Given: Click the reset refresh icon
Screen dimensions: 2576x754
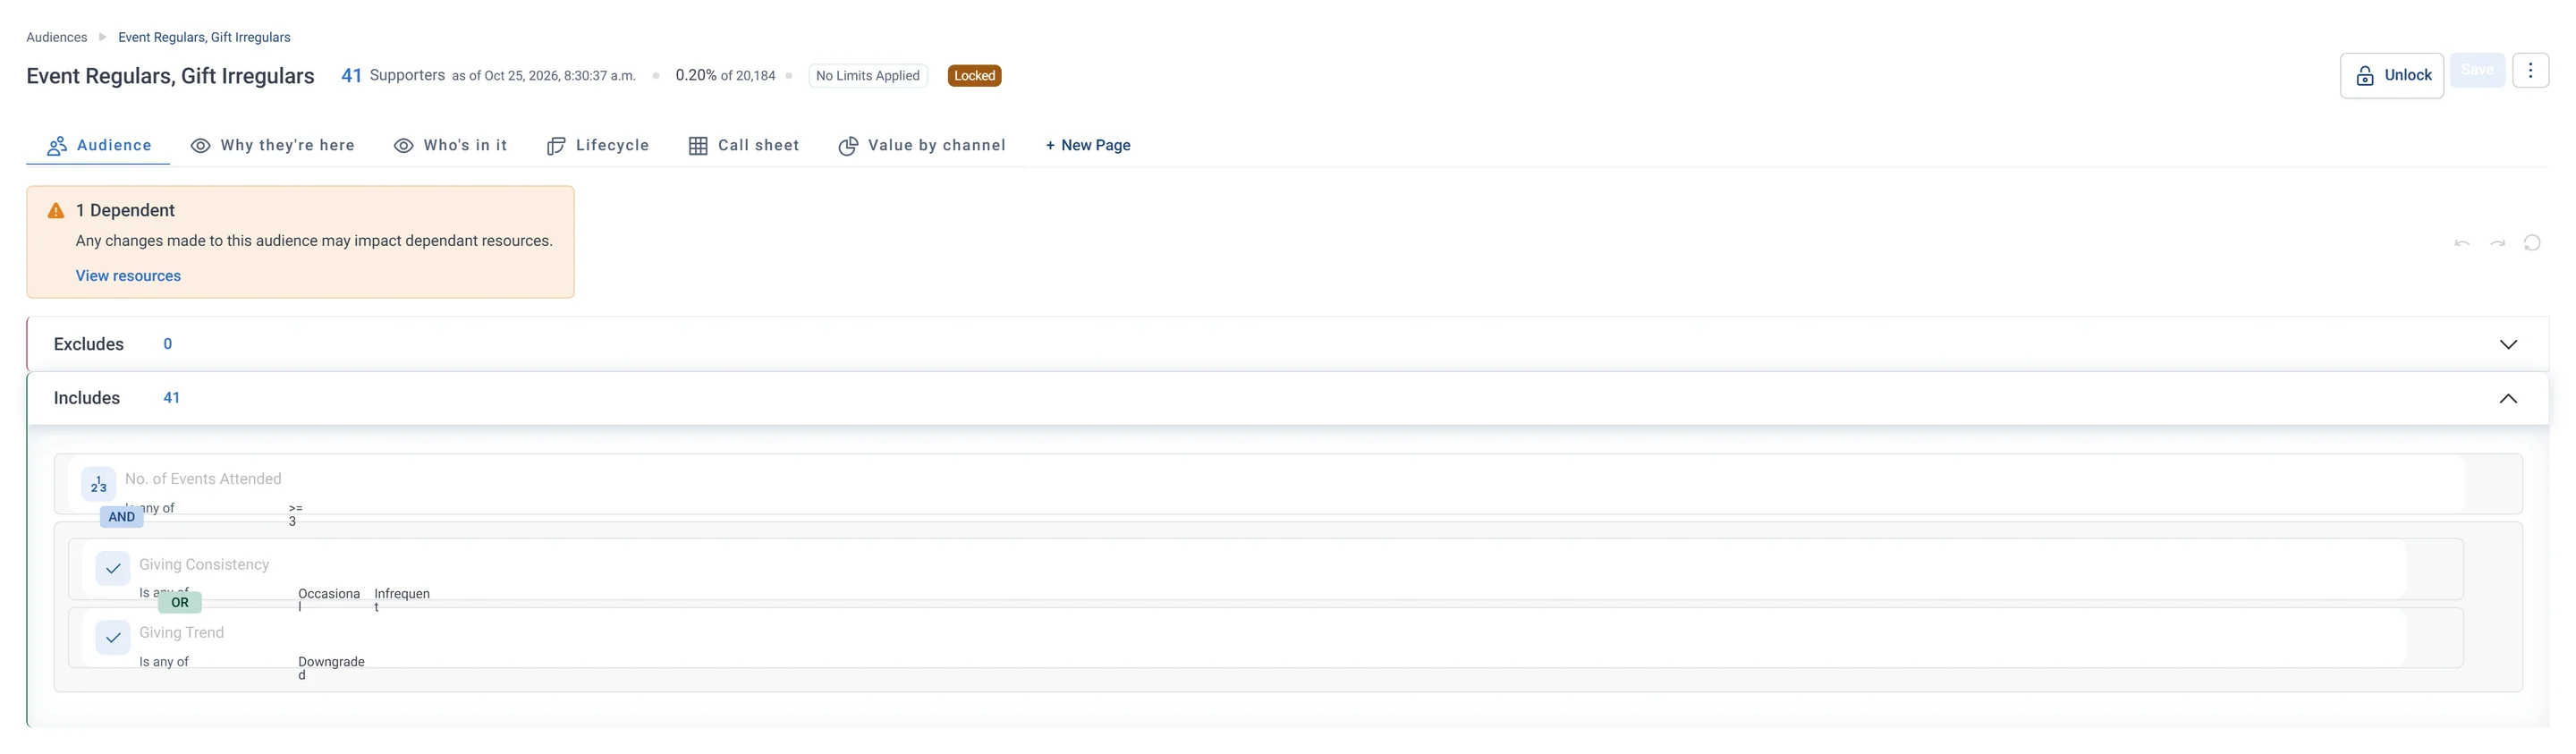Looking at the screenshot, I should click(x=2532, y=243).
